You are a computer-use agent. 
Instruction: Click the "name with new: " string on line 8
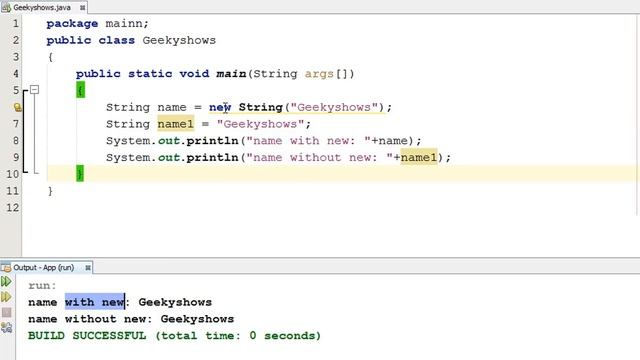point(309,141)
